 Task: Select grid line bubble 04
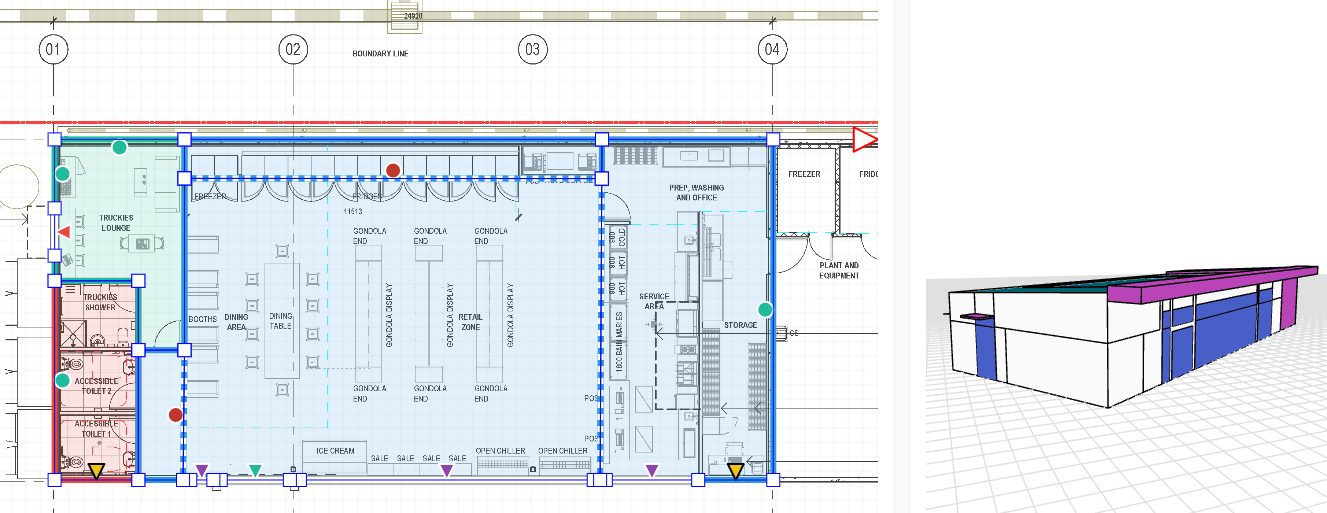pyautogui.click(x=771, y=48)
